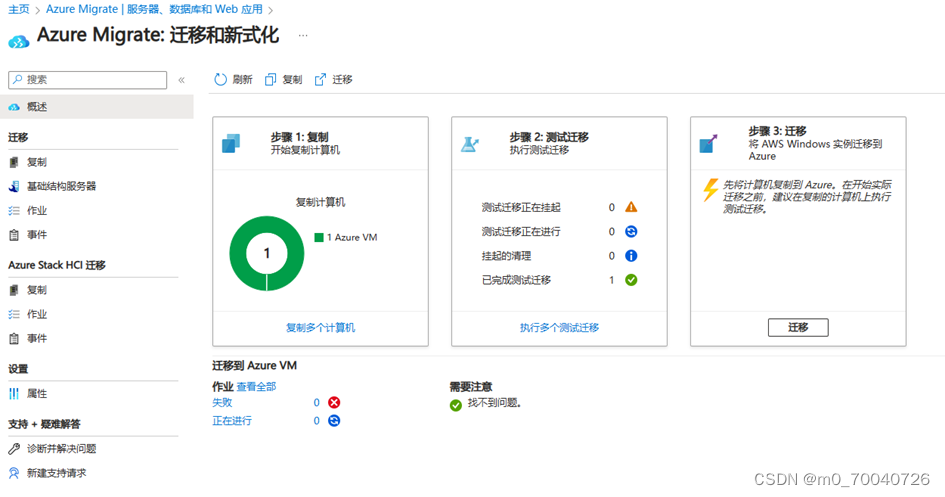Click the blue sync icon beside 正在进行
This screenshot has width=945, height=497.
click(x=334, y=421)
